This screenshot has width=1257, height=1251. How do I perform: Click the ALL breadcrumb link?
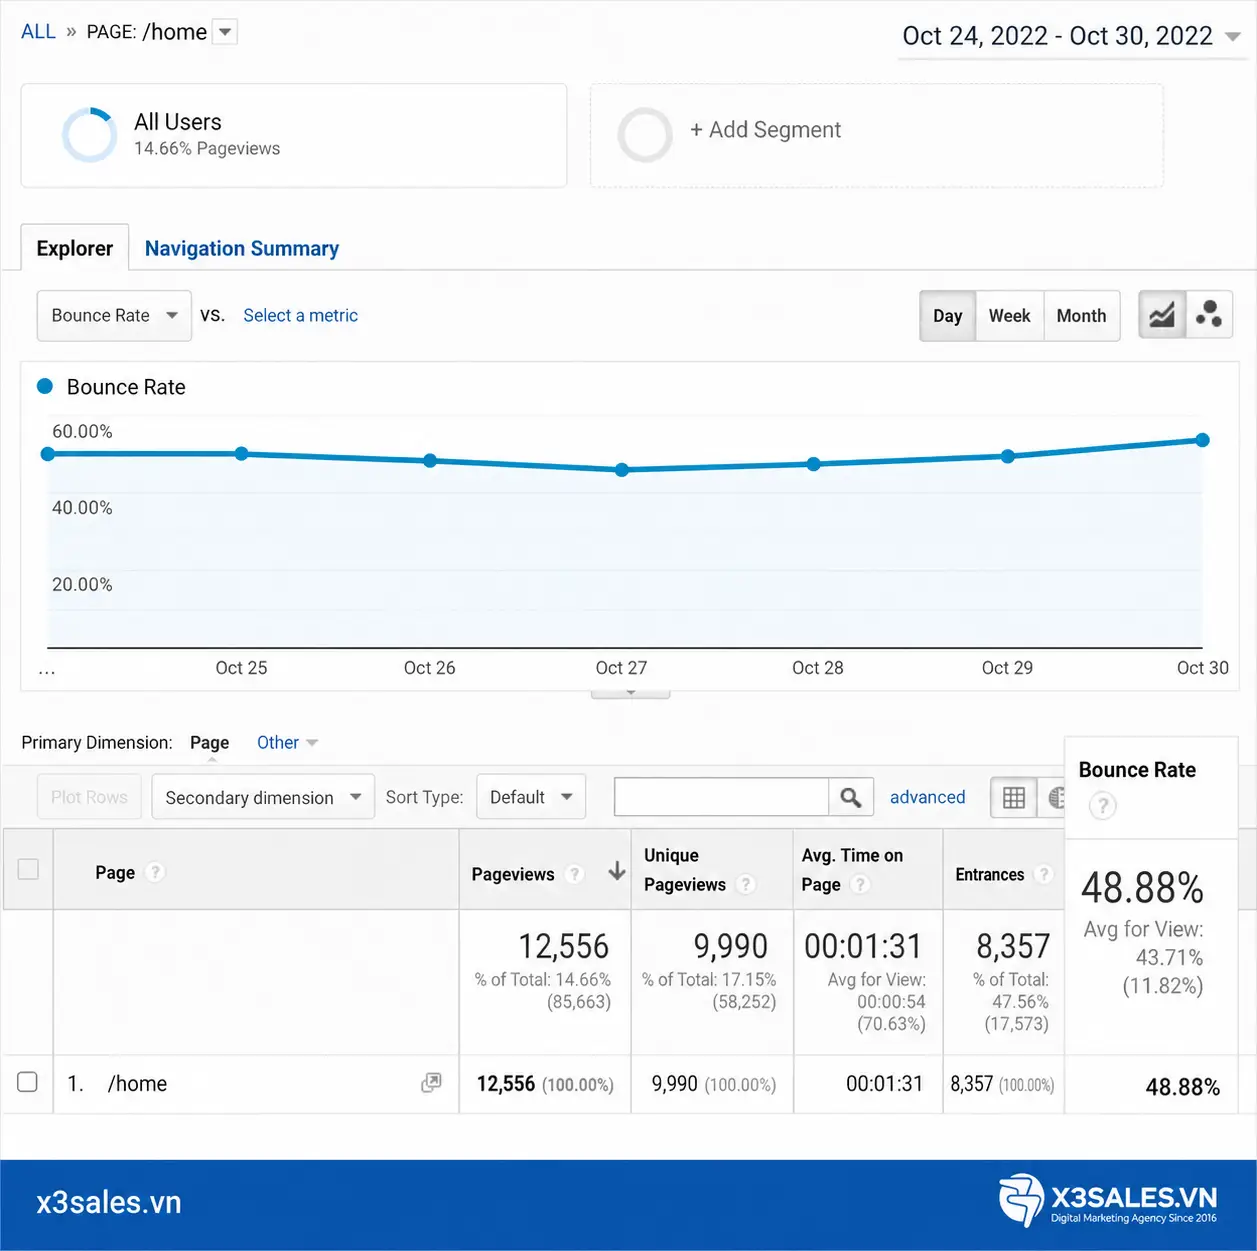point(38,32)
